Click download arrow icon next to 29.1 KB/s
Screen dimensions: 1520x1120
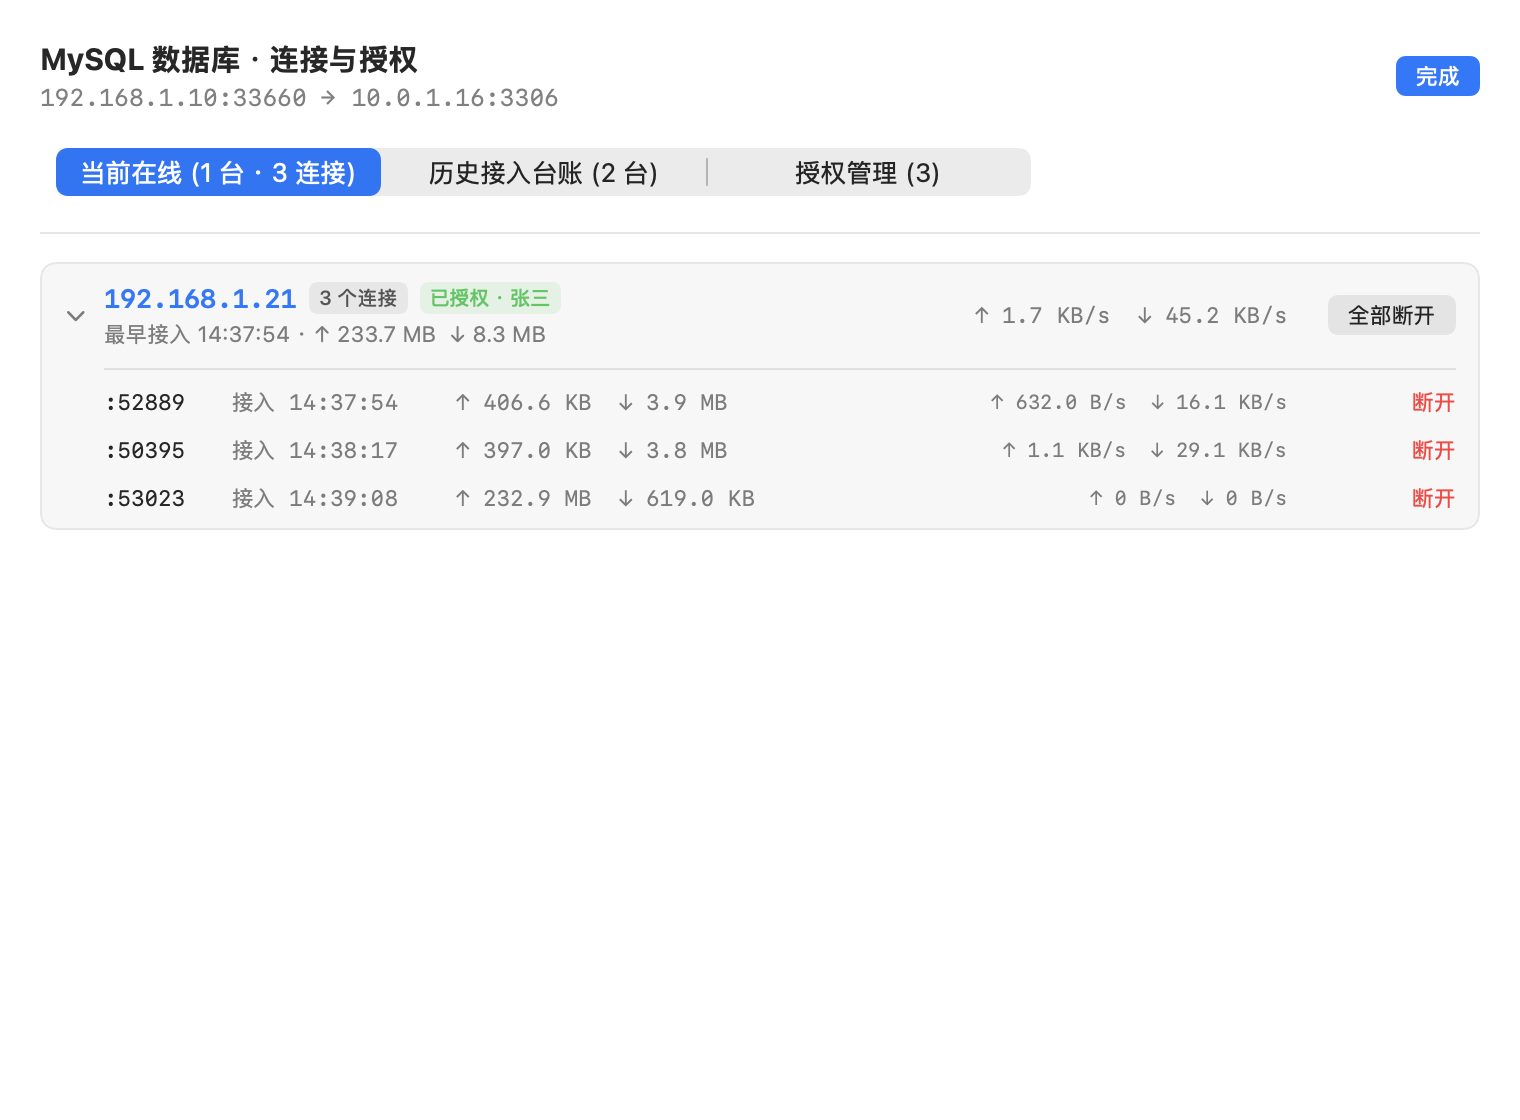pyautogui.click(x=1157, y=450)
